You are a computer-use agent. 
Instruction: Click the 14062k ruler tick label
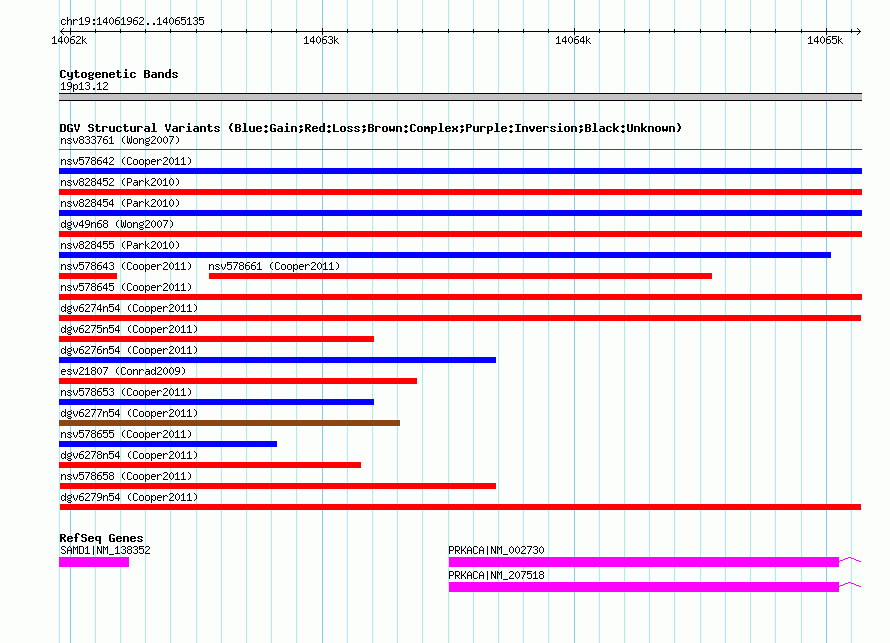coord(69,40)
